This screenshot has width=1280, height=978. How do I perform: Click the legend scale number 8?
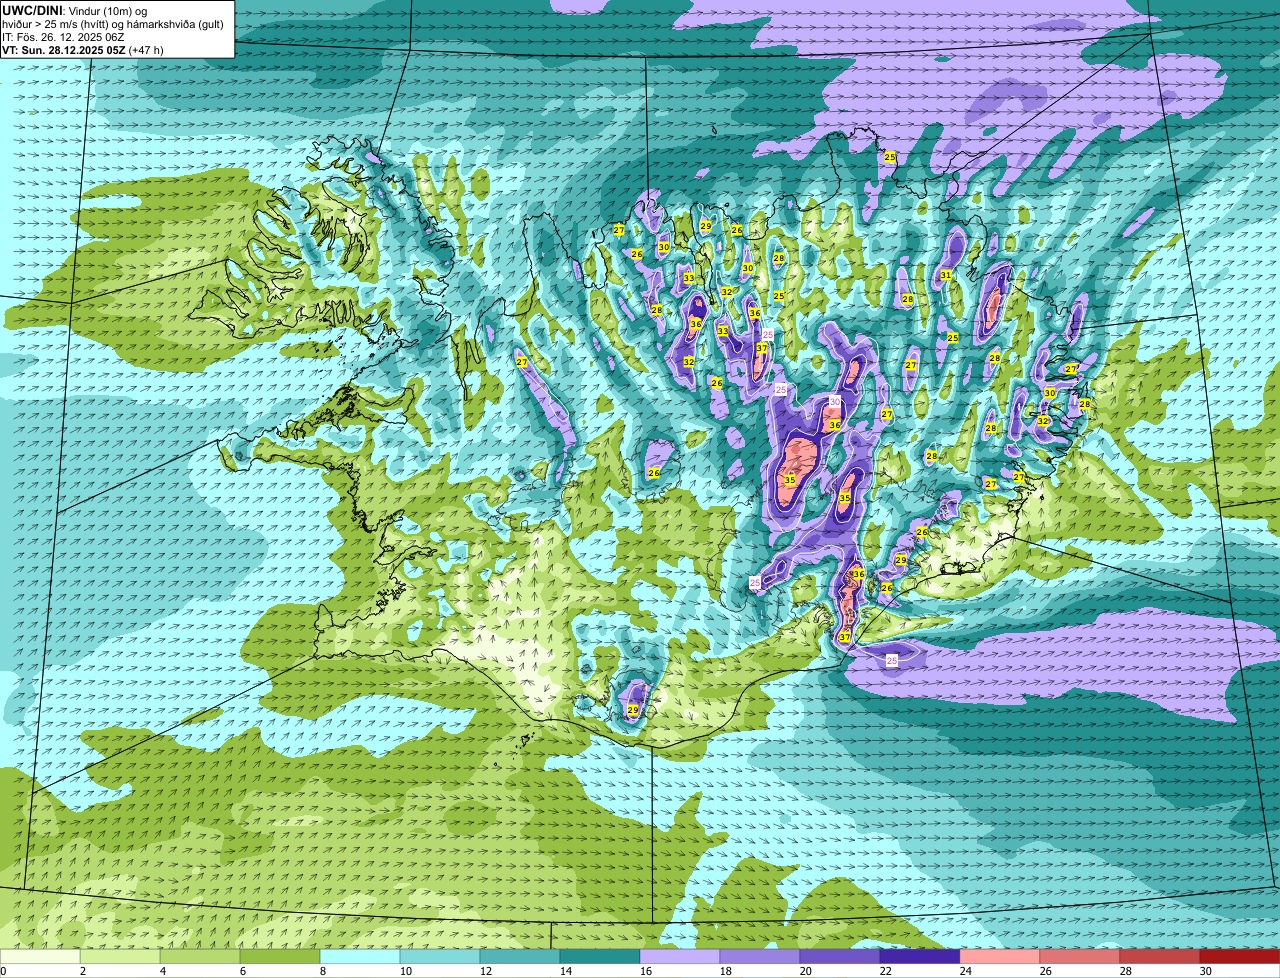(322, 971)
